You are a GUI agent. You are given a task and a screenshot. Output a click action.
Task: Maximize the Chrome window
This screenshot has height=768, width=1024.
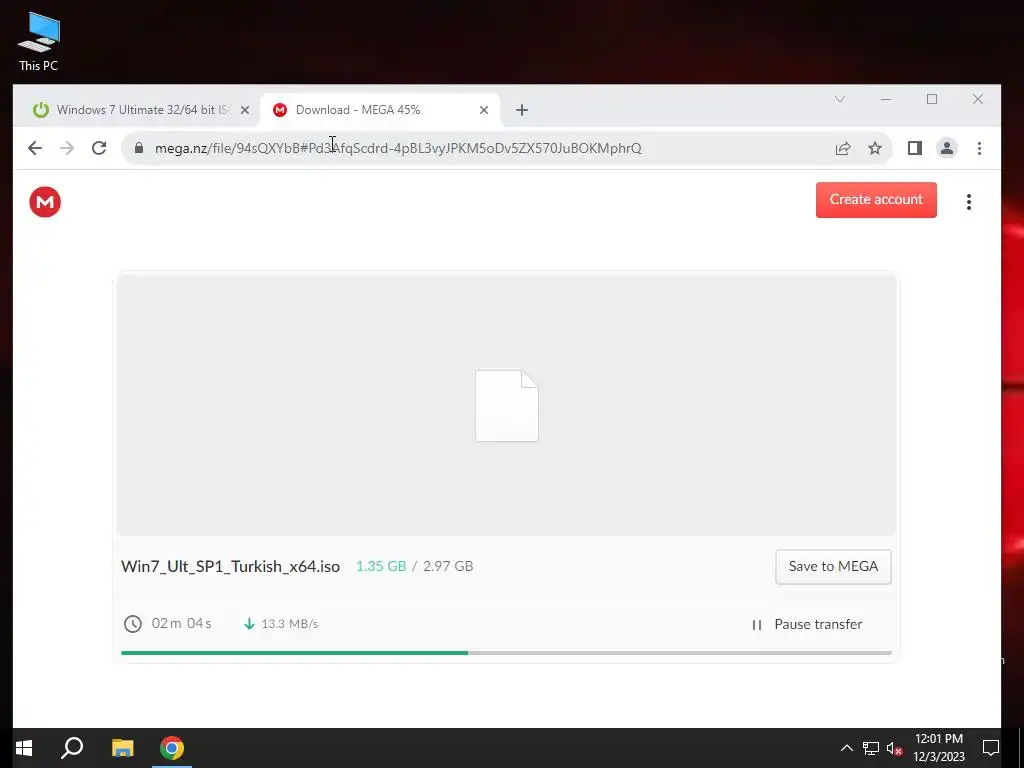click(x=932, y=99)
